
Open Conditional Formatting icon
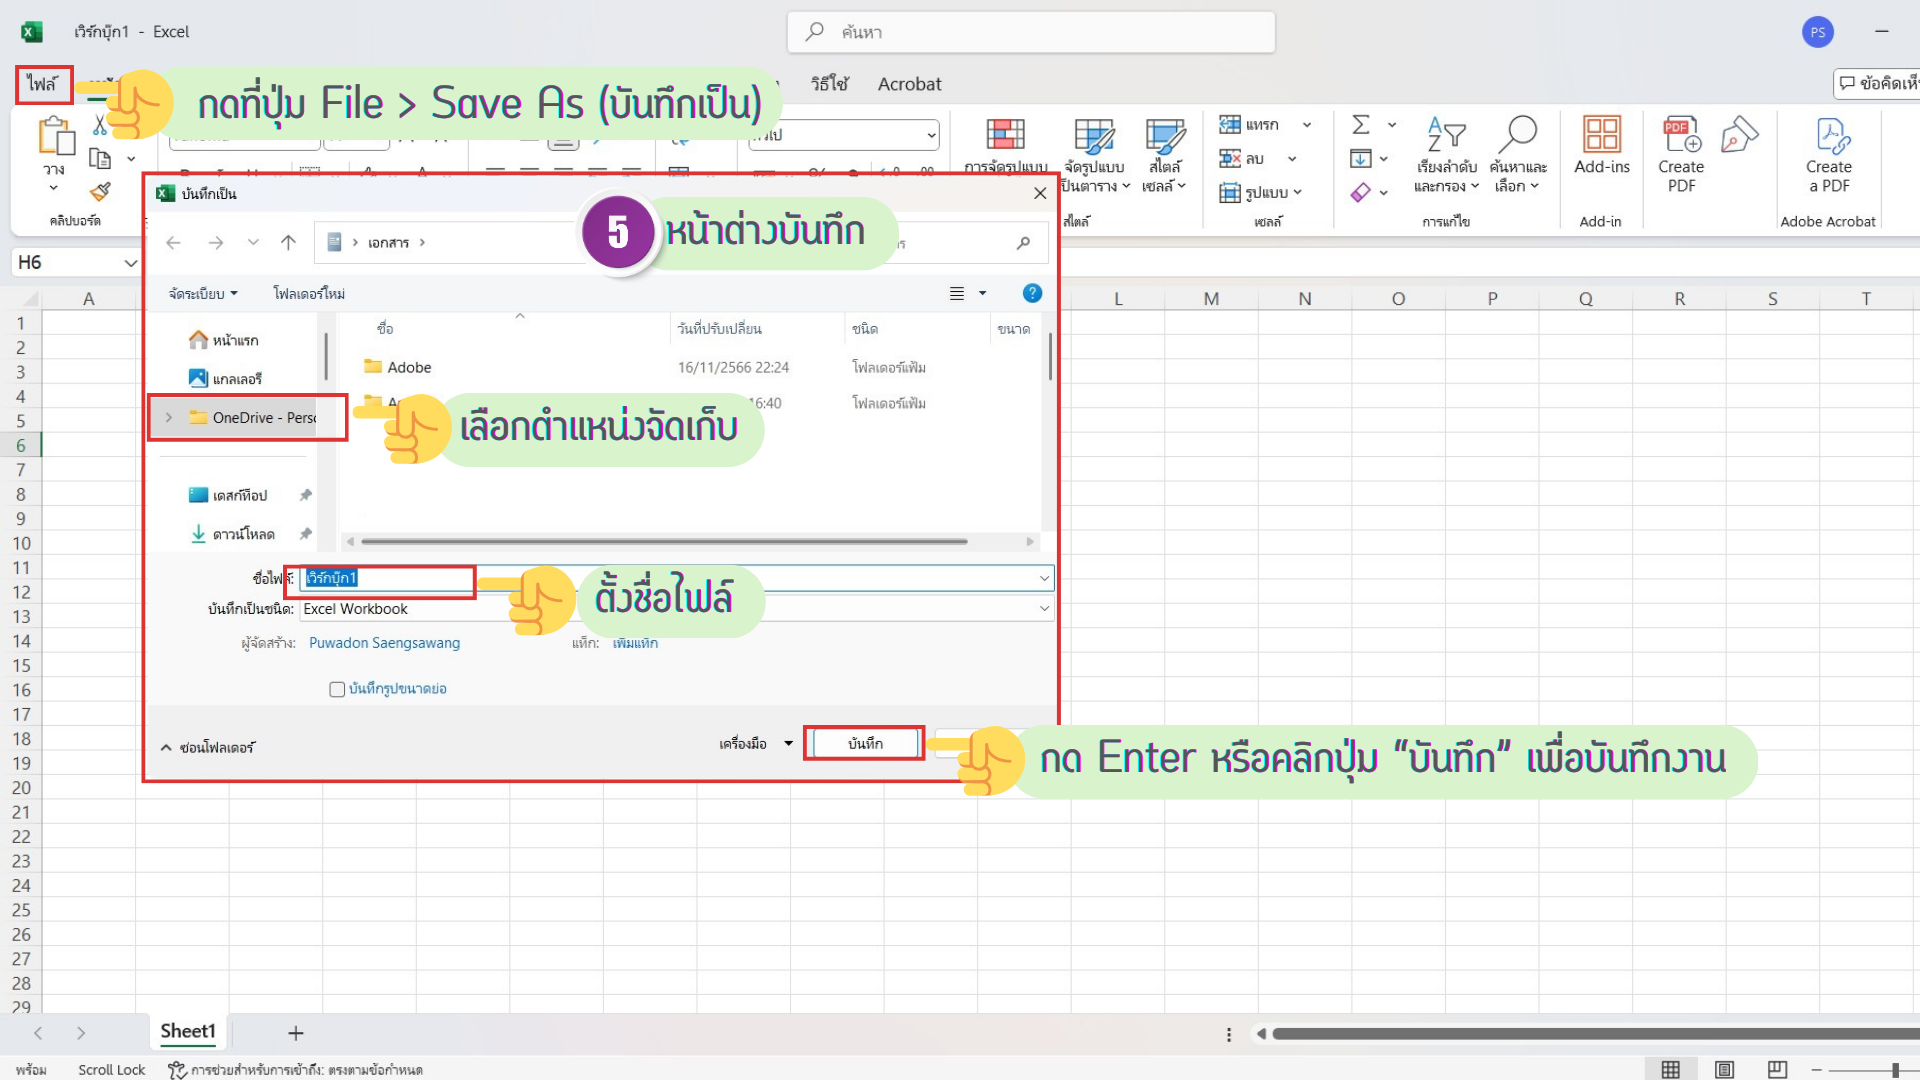pos(1005,133)
